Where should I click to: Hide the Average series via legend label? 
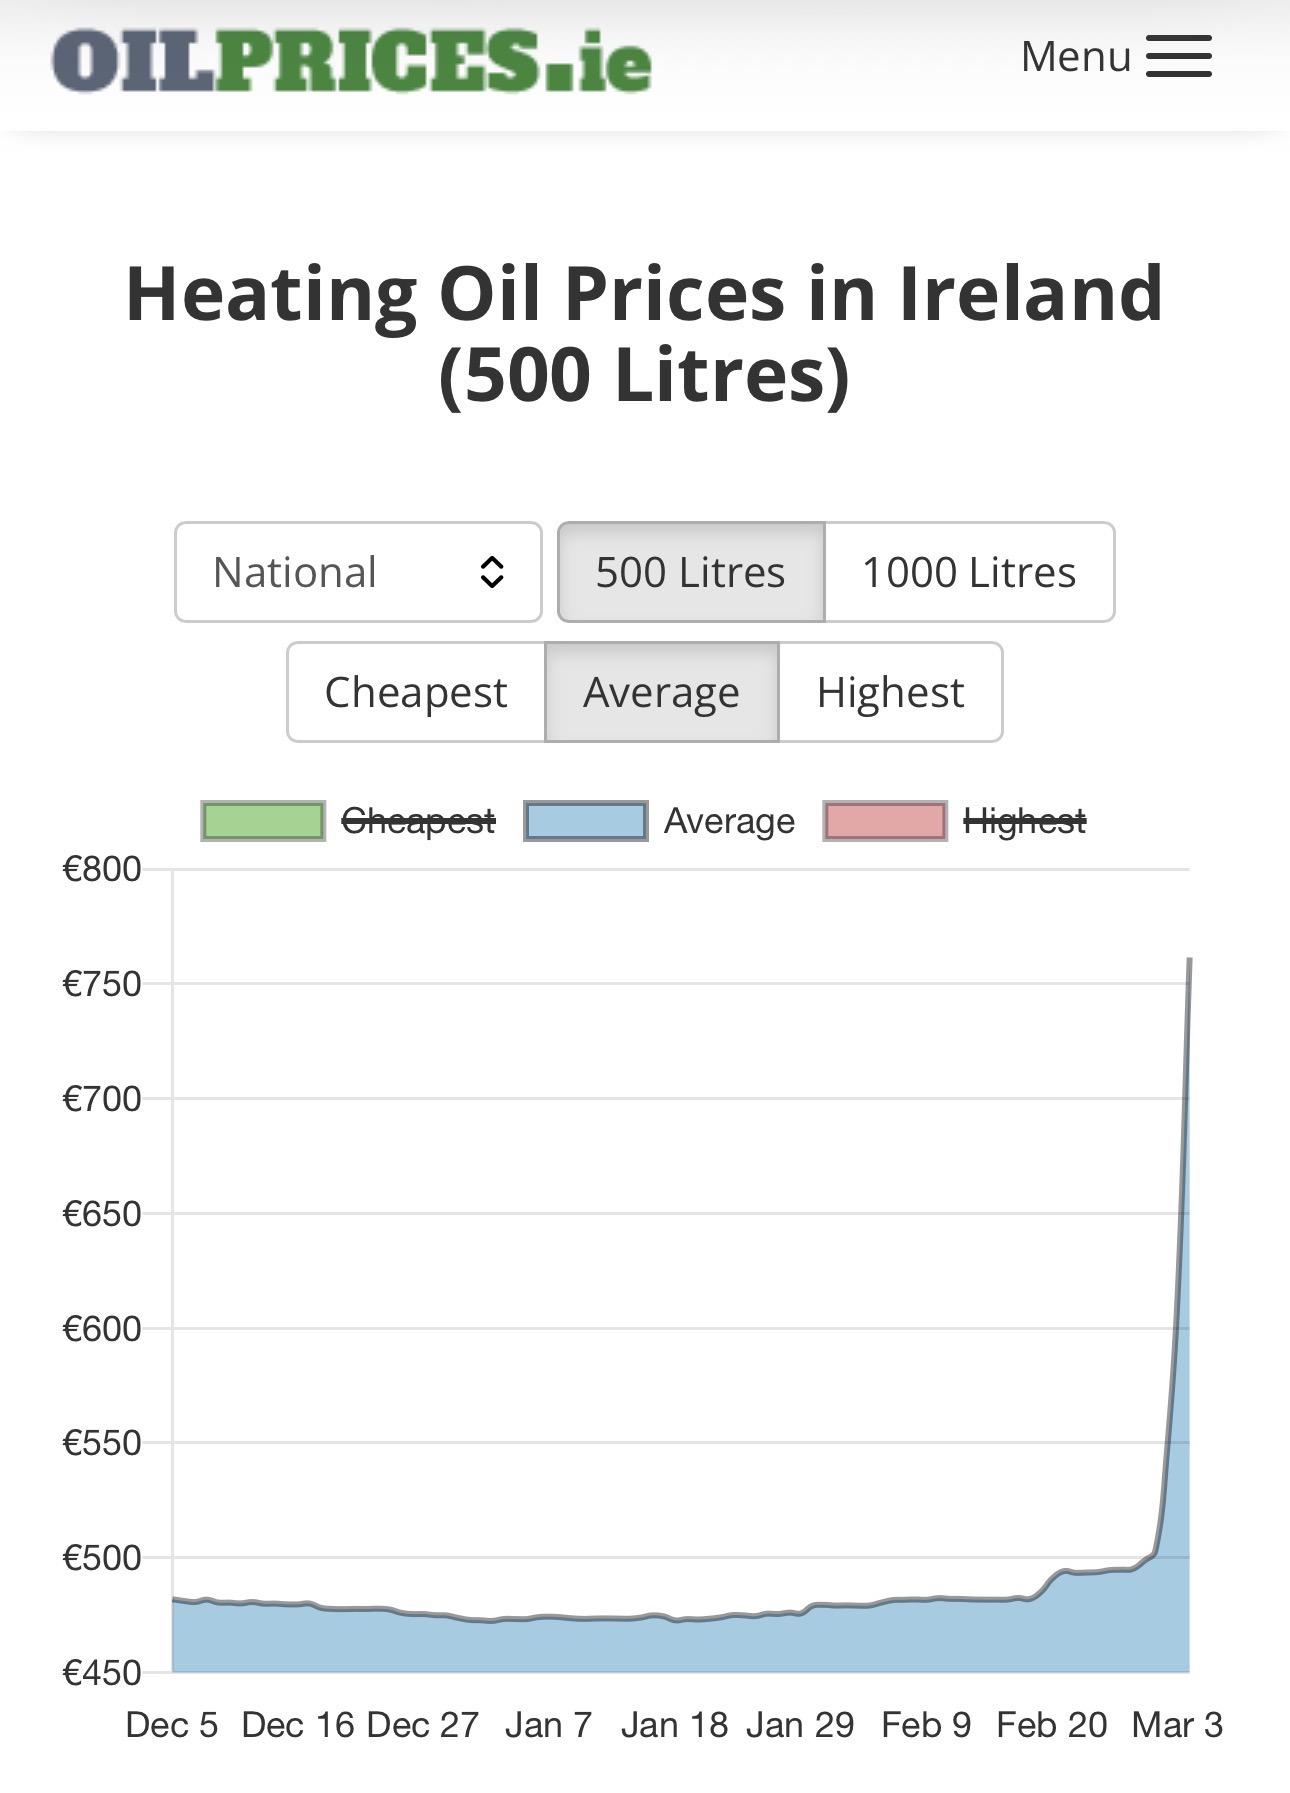729,821
